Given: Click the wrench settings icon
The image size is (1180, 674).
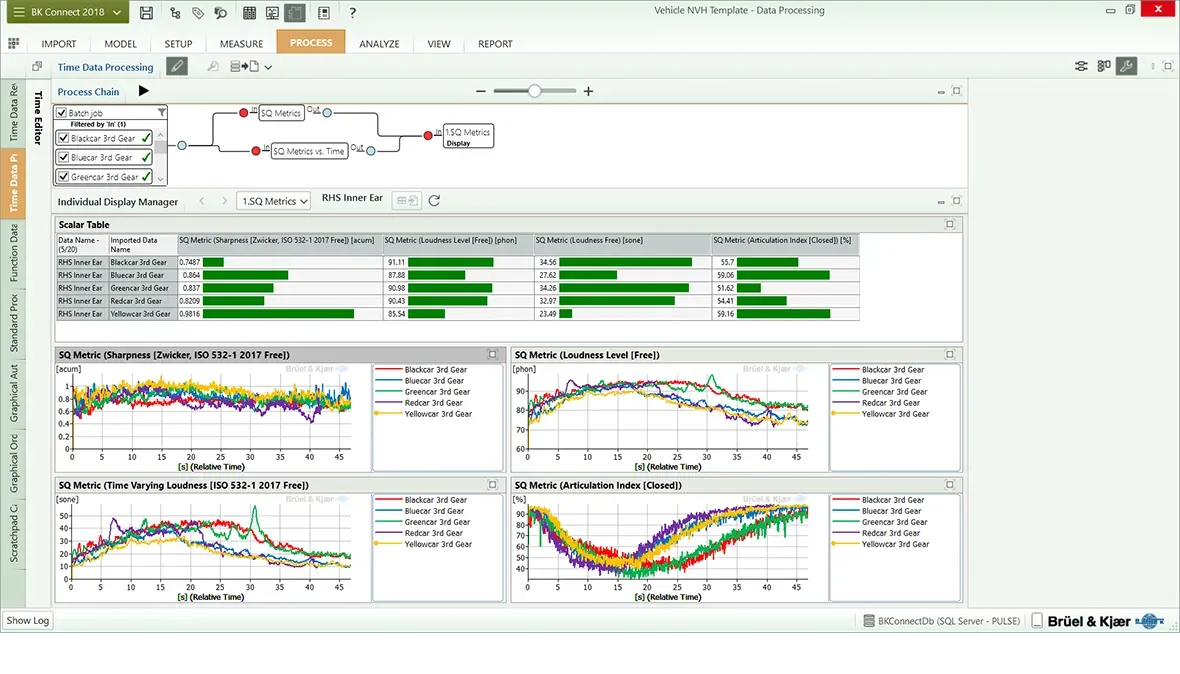Looking at the screenshot, I should [x=1126, y=67].
